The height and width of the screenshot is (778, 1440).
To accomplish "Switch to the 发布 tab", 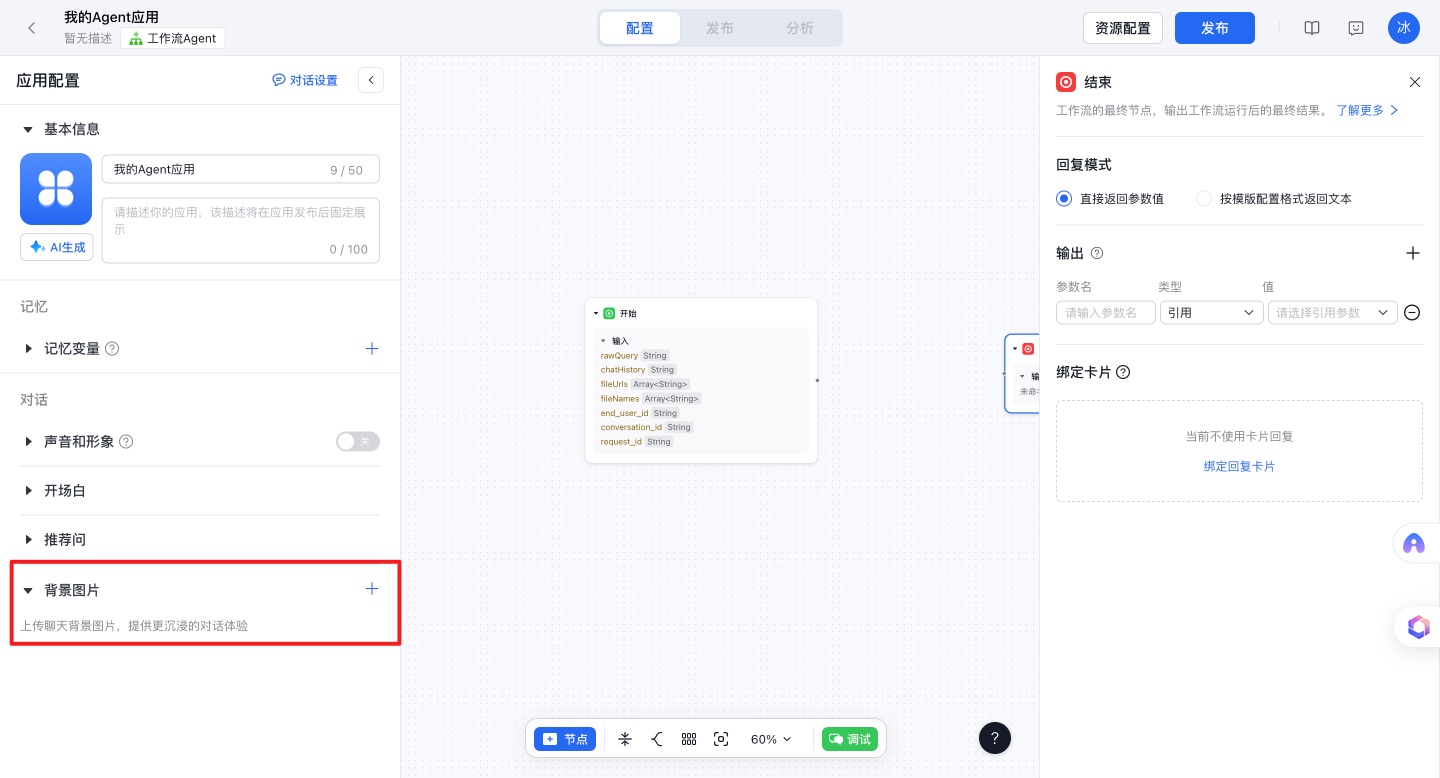I will pos(720,28).
